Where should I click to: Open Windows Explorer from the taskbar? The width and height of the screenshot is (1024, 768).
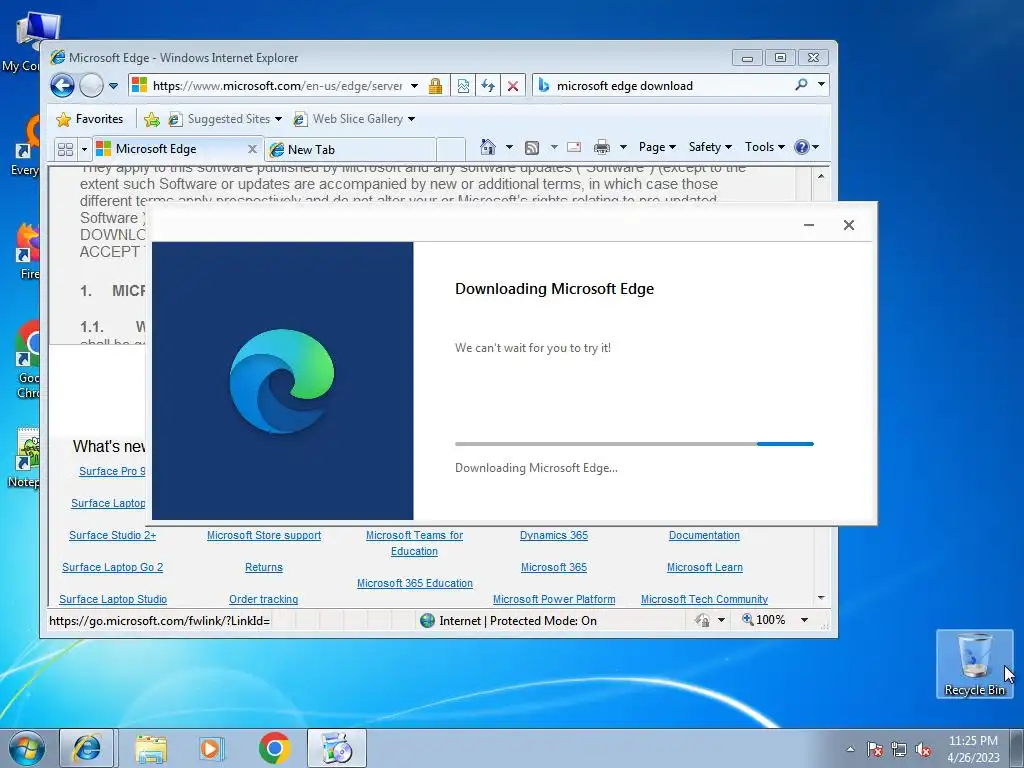(151, 749)
